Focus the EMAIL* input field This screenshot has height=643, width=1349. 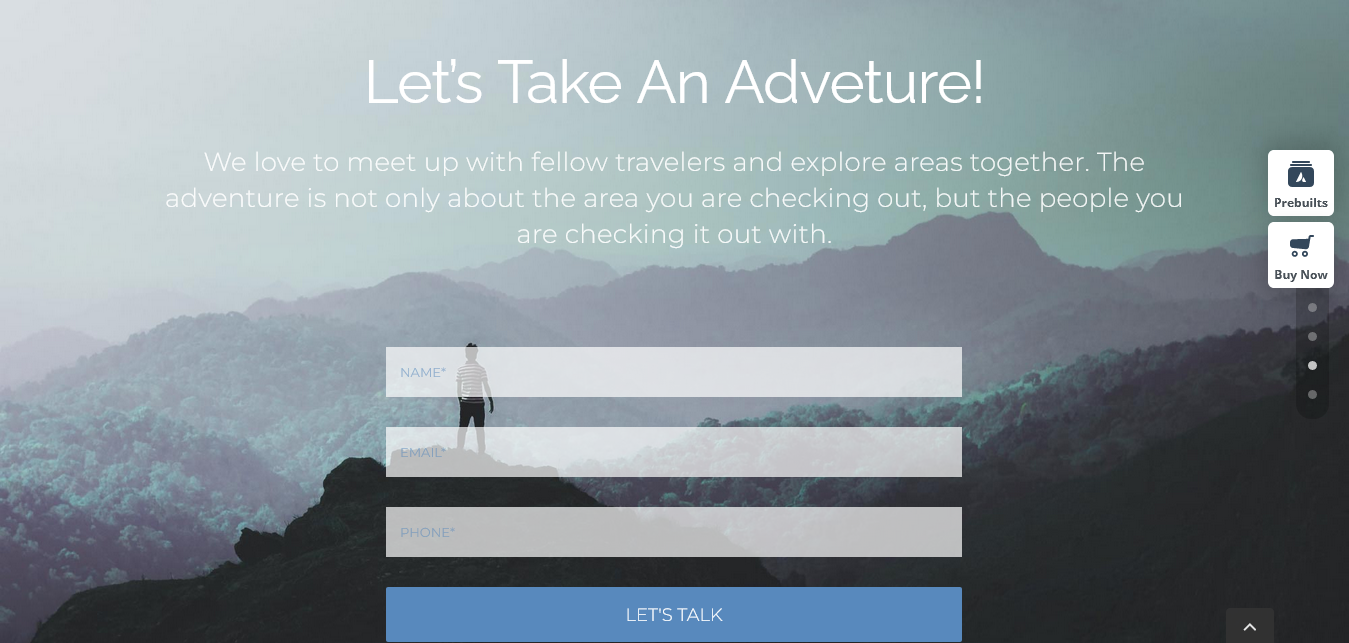point(673,452)
